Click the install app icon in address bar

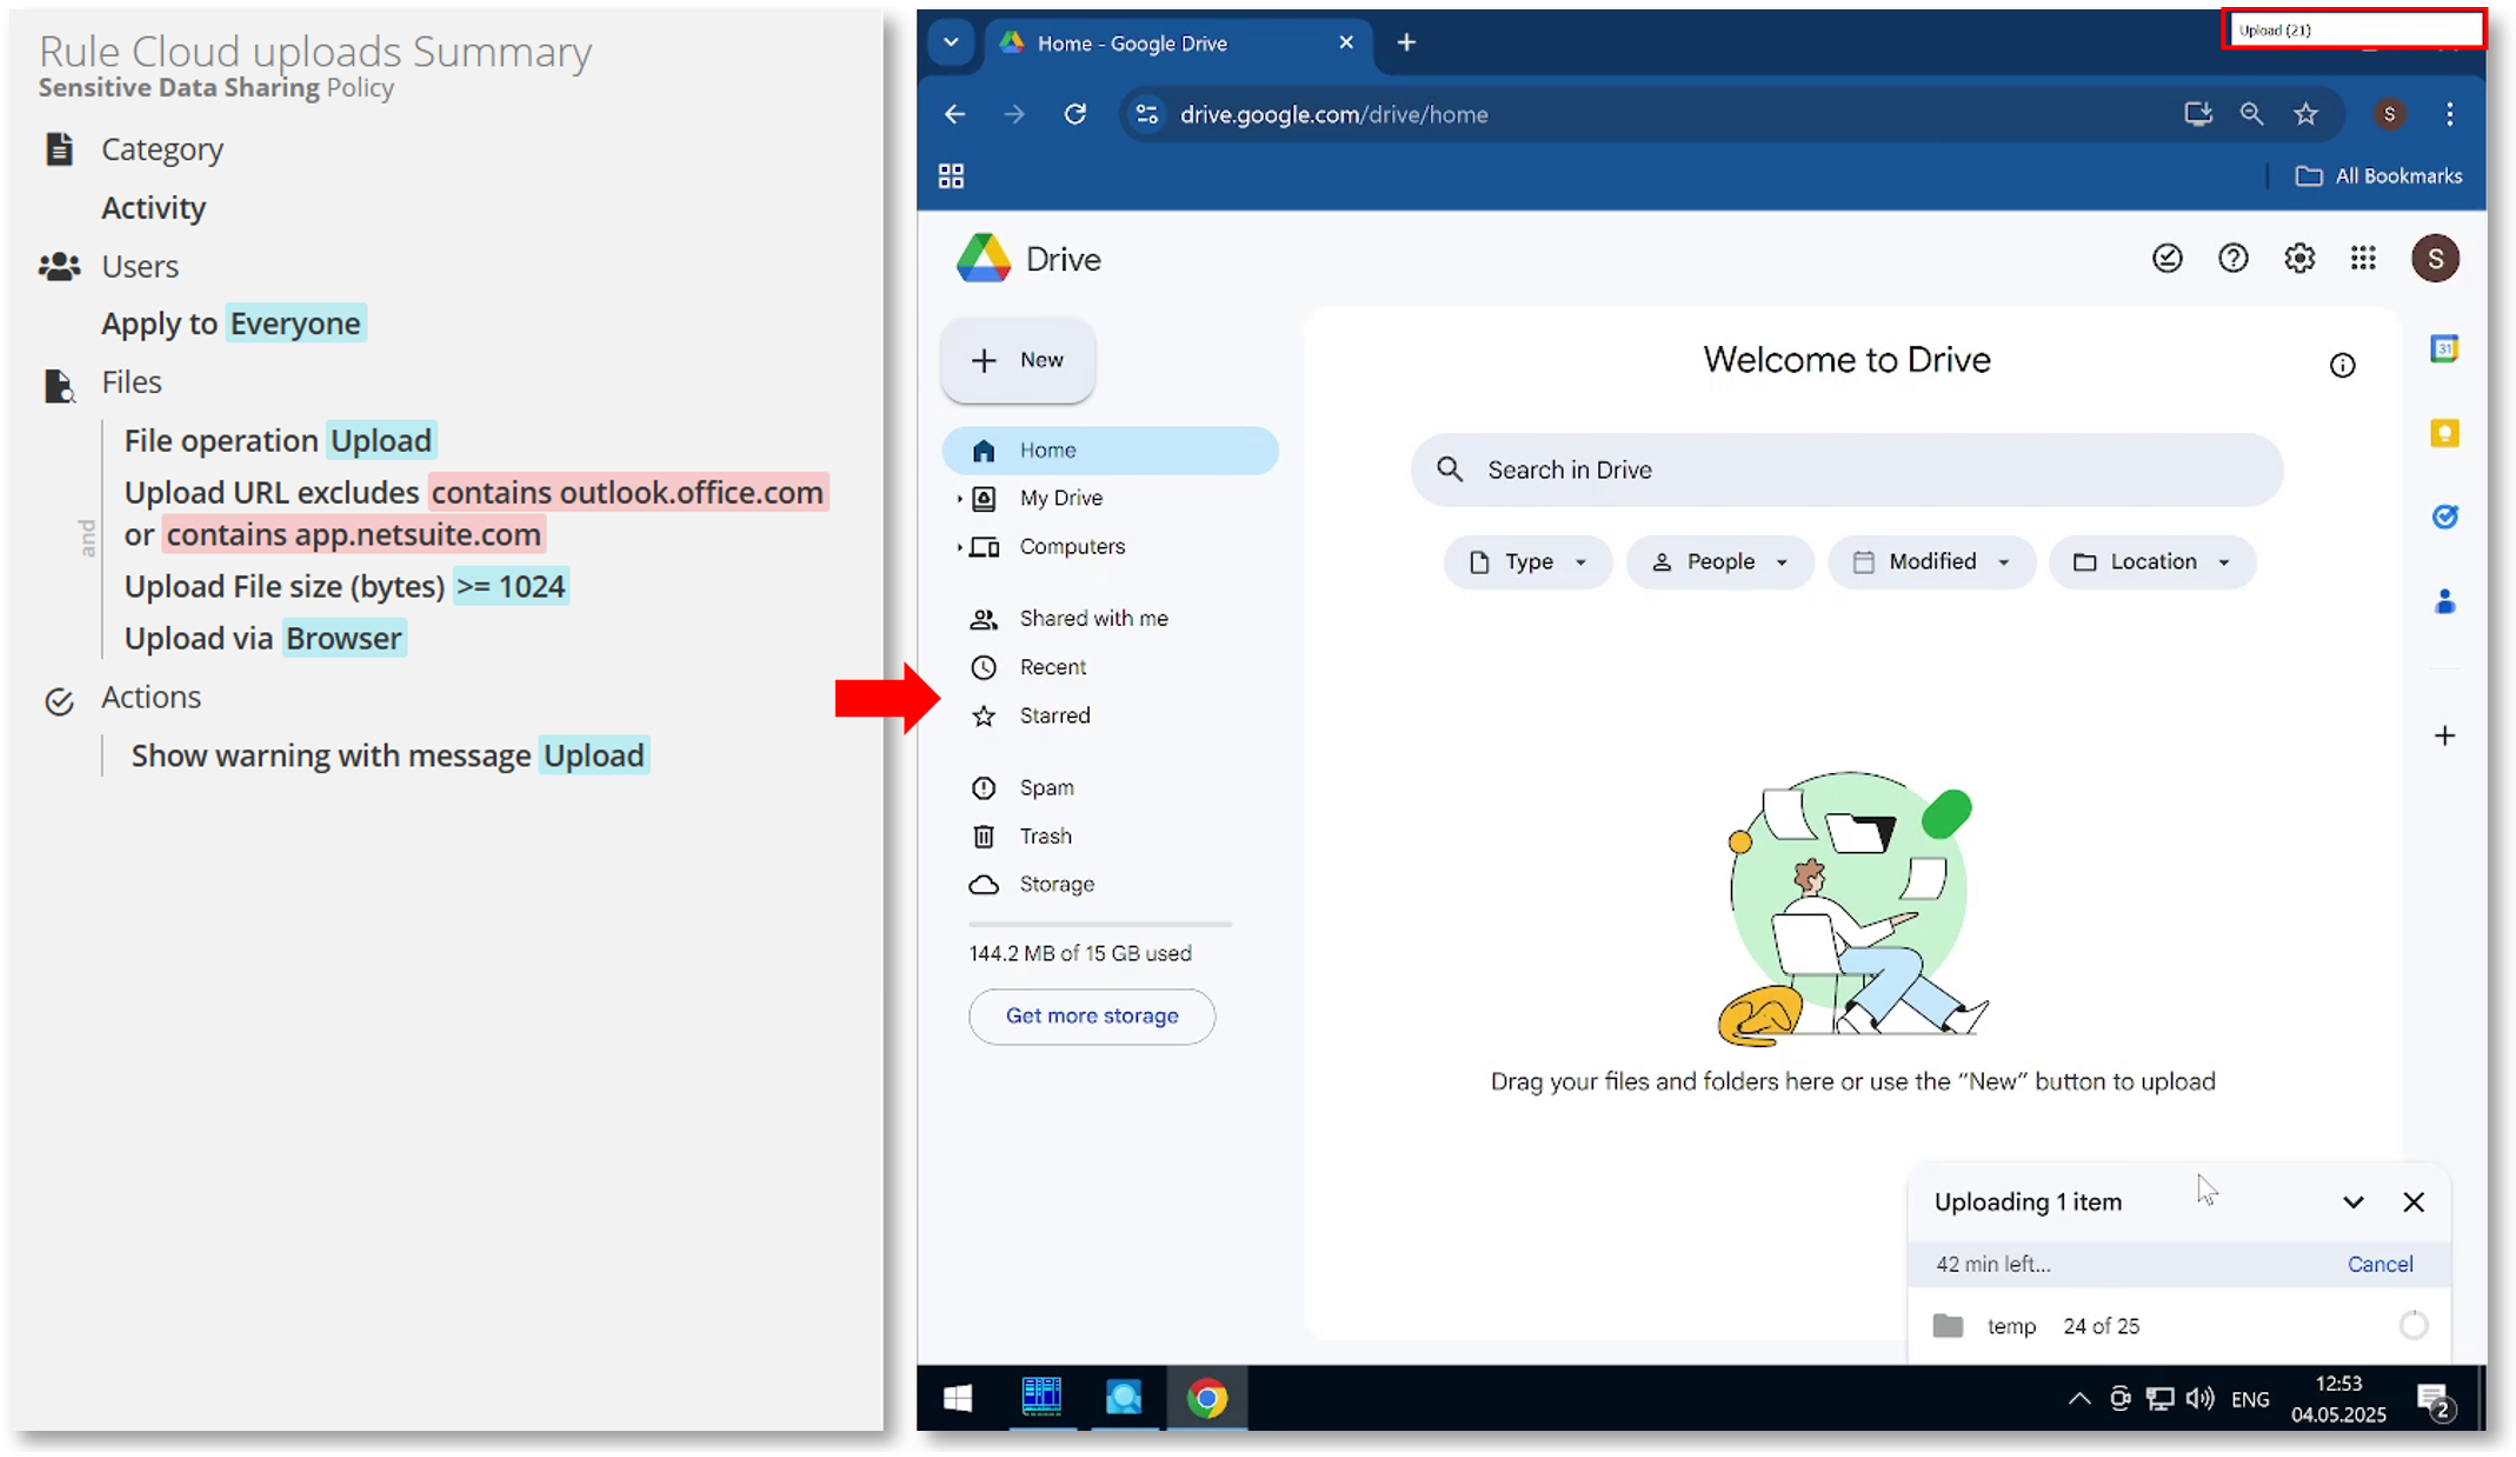coord(2196,114)
